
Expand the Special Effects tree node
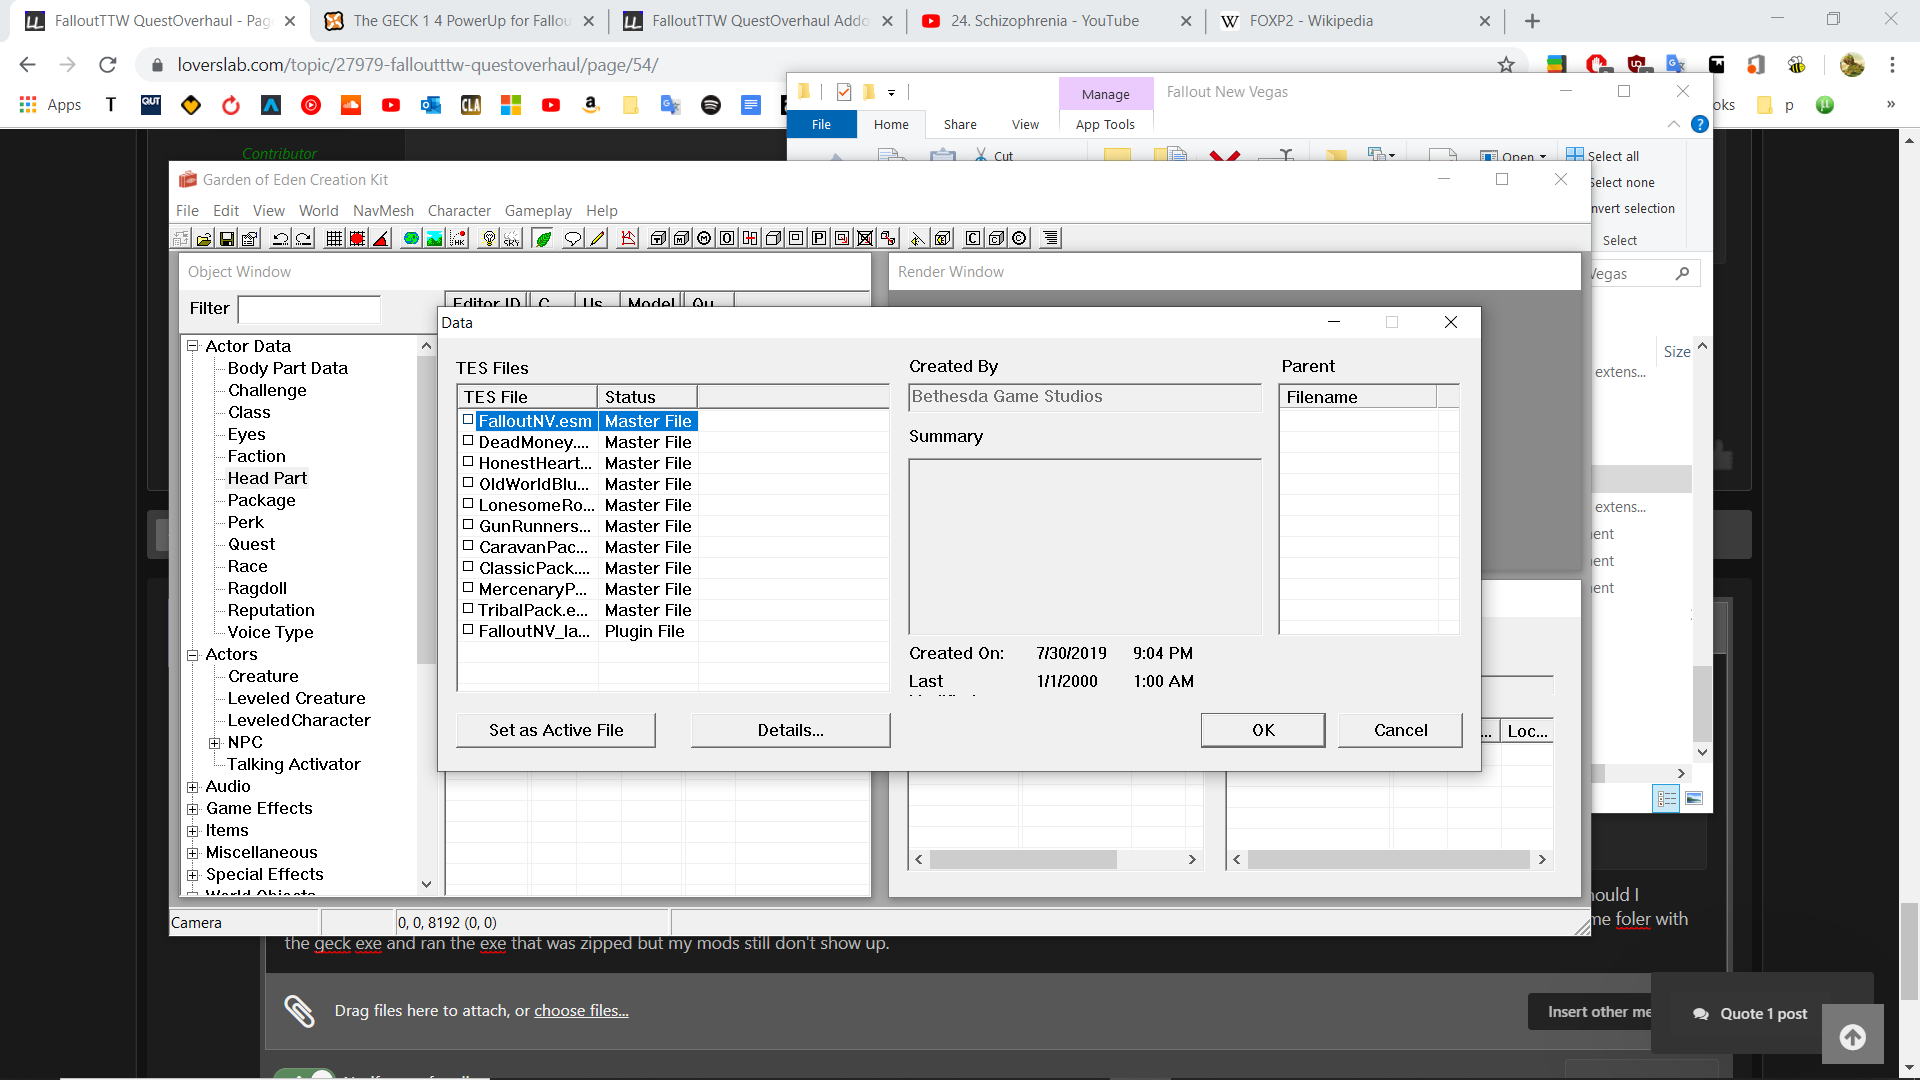tap(193, 875)
